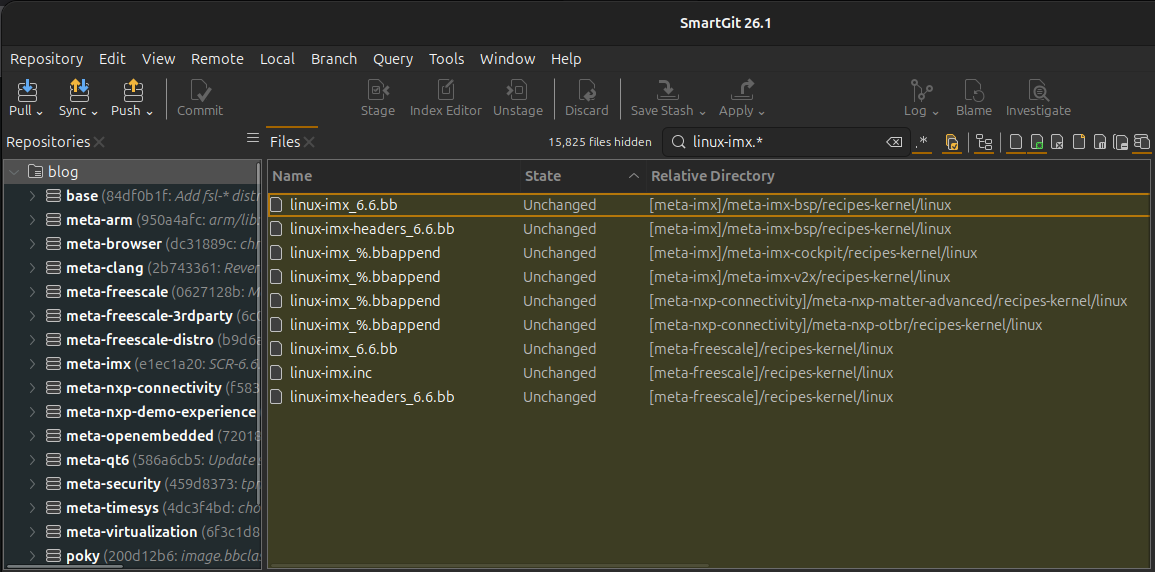Toggle the page with orange corner filter

[1079, 142]
